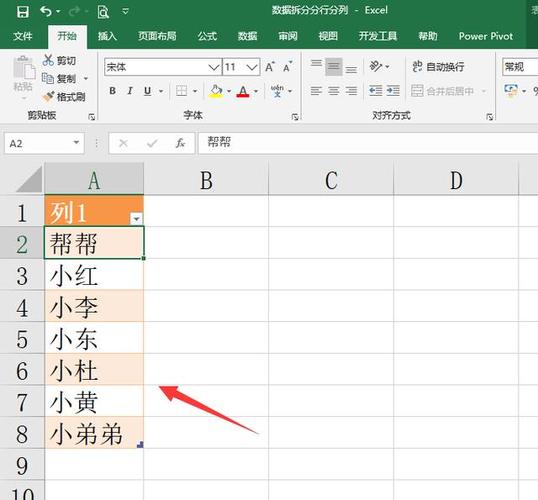
Task: Open fill color dropdown arrow
Action: click(229, 91)
